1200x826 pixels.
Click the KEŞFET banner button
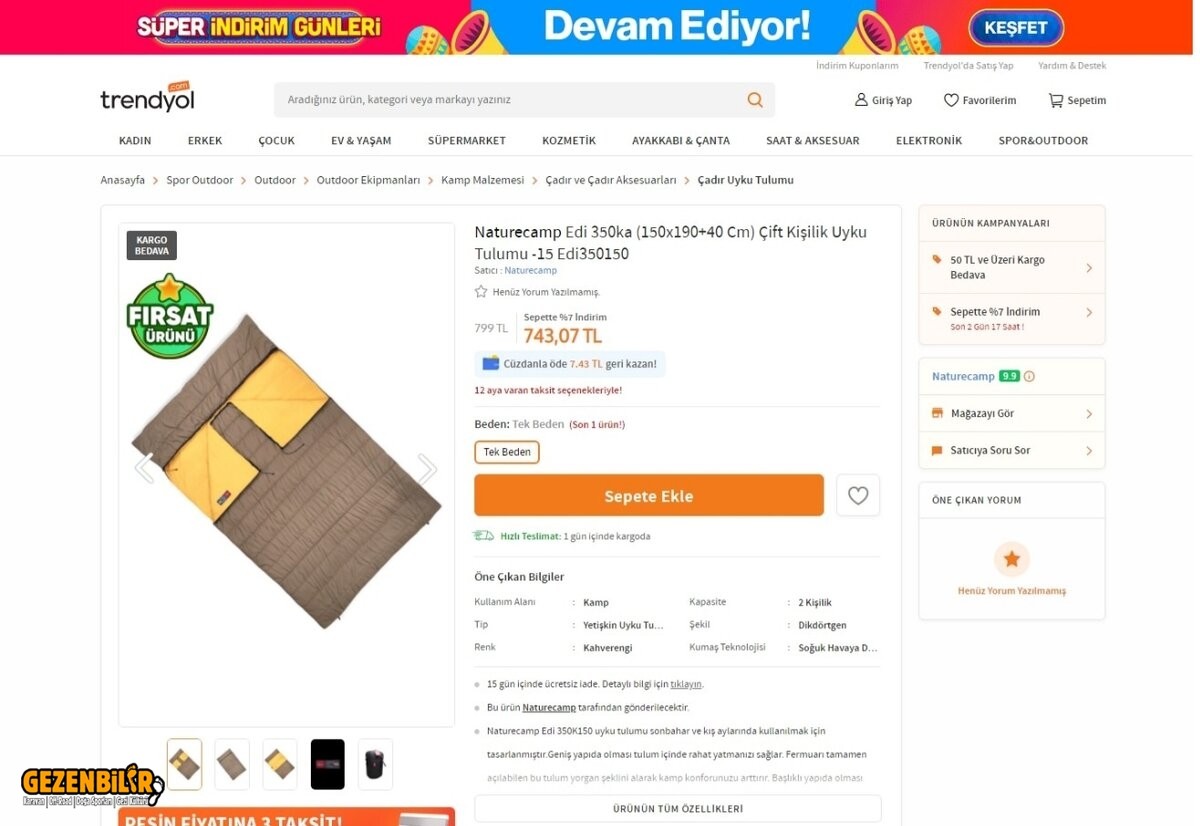(1015, 28)
